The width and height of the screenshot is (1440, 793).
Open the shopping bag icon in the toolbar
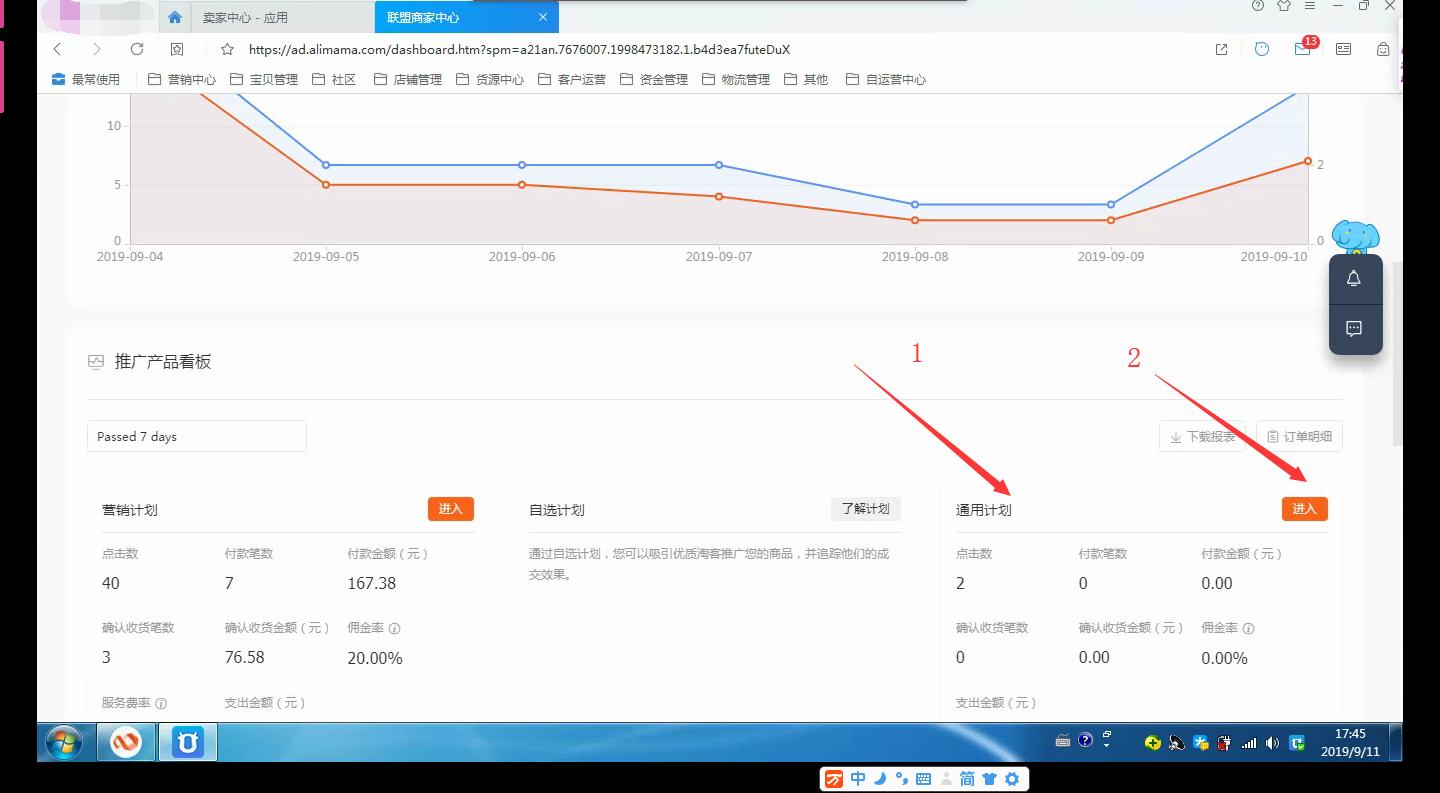pyautogui.click(x=1383, y=48)
